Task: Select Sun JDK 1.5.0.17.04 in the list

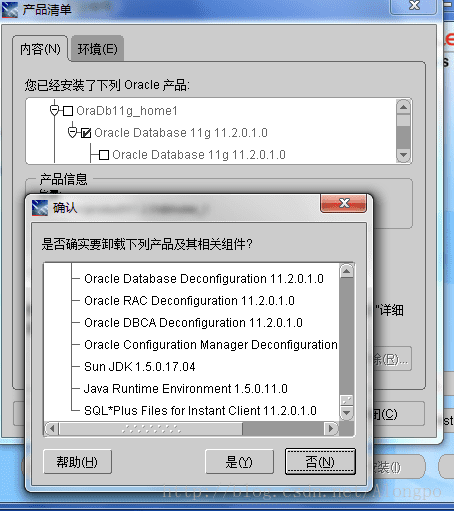Action: coord(140,367)
